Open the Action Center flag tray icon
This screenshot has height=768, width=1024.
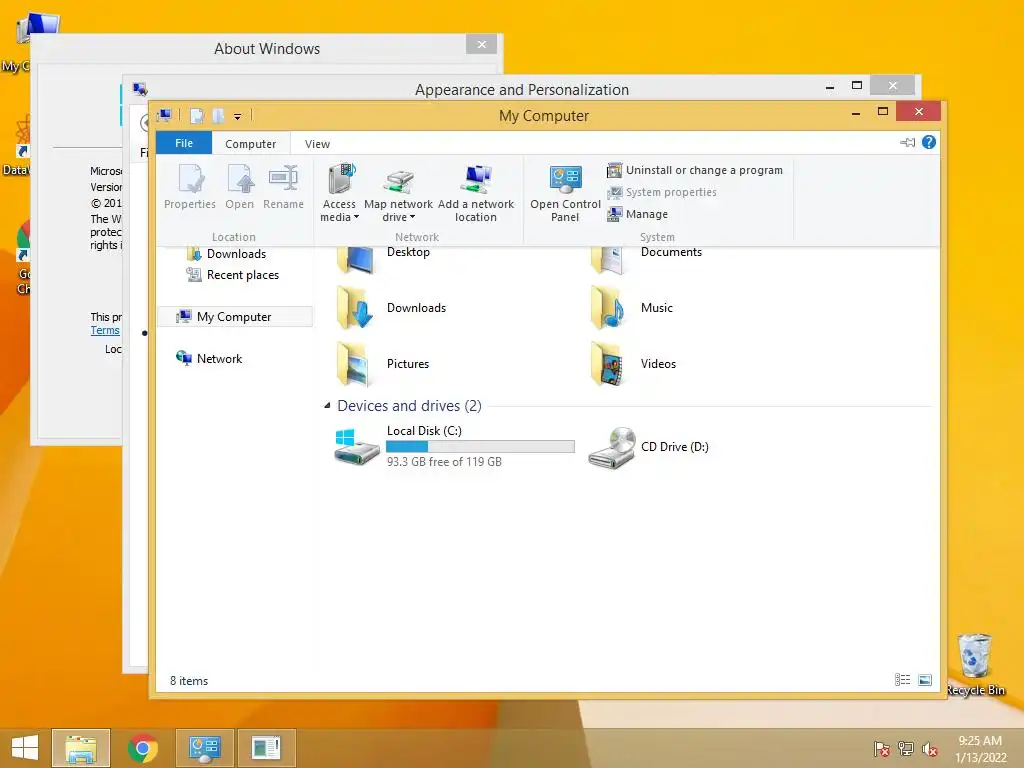click(882, 748)
